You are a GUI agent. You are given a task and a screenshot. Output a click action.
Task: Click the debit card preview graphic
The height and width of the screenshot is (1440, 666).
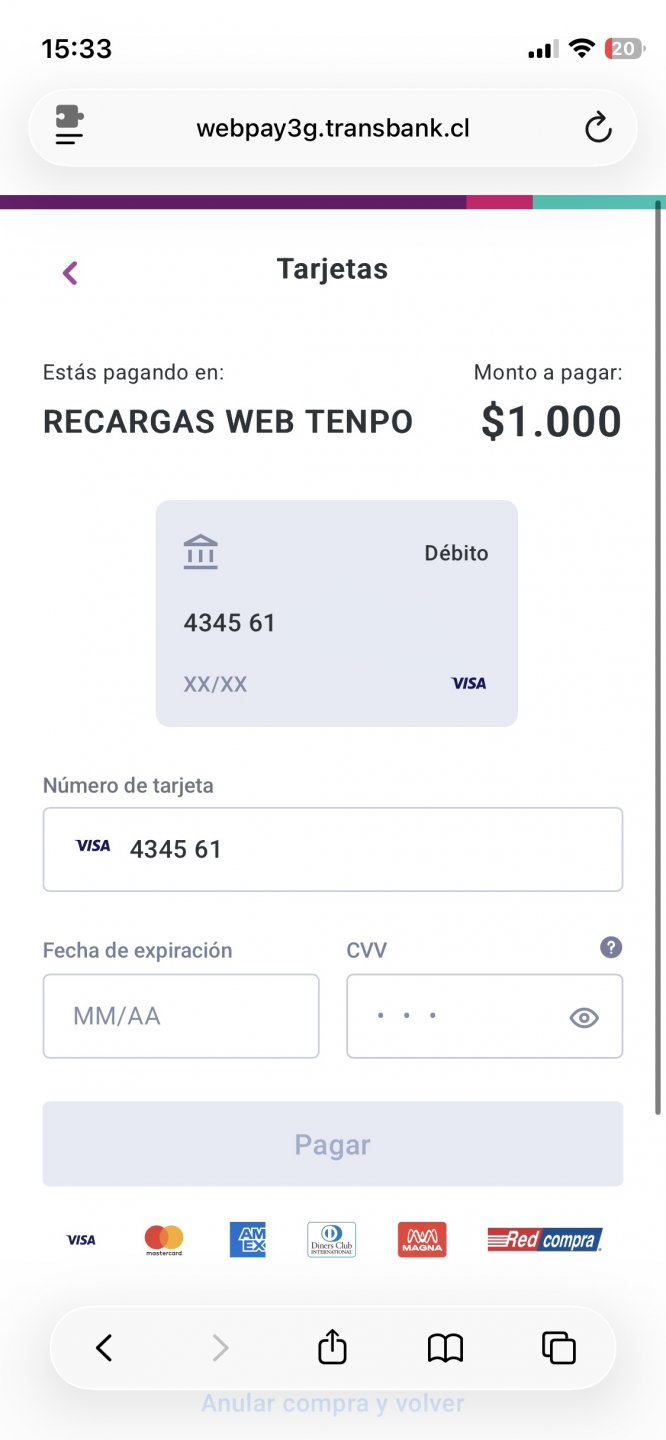point(336,613)
